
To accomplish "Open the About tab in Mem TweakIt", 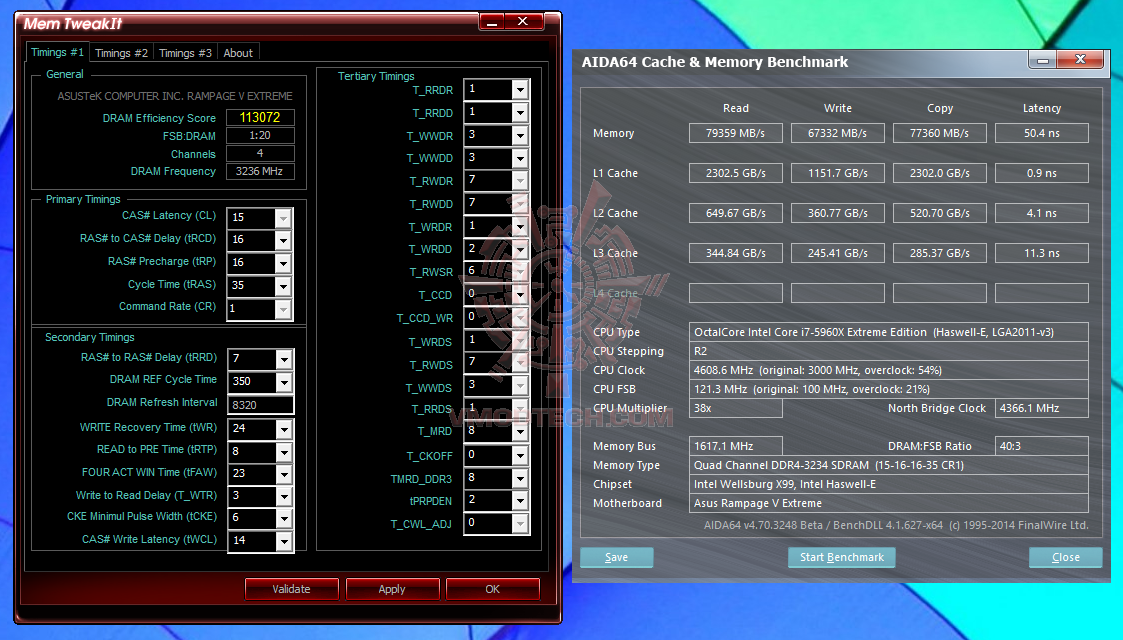I will point(238,53).
